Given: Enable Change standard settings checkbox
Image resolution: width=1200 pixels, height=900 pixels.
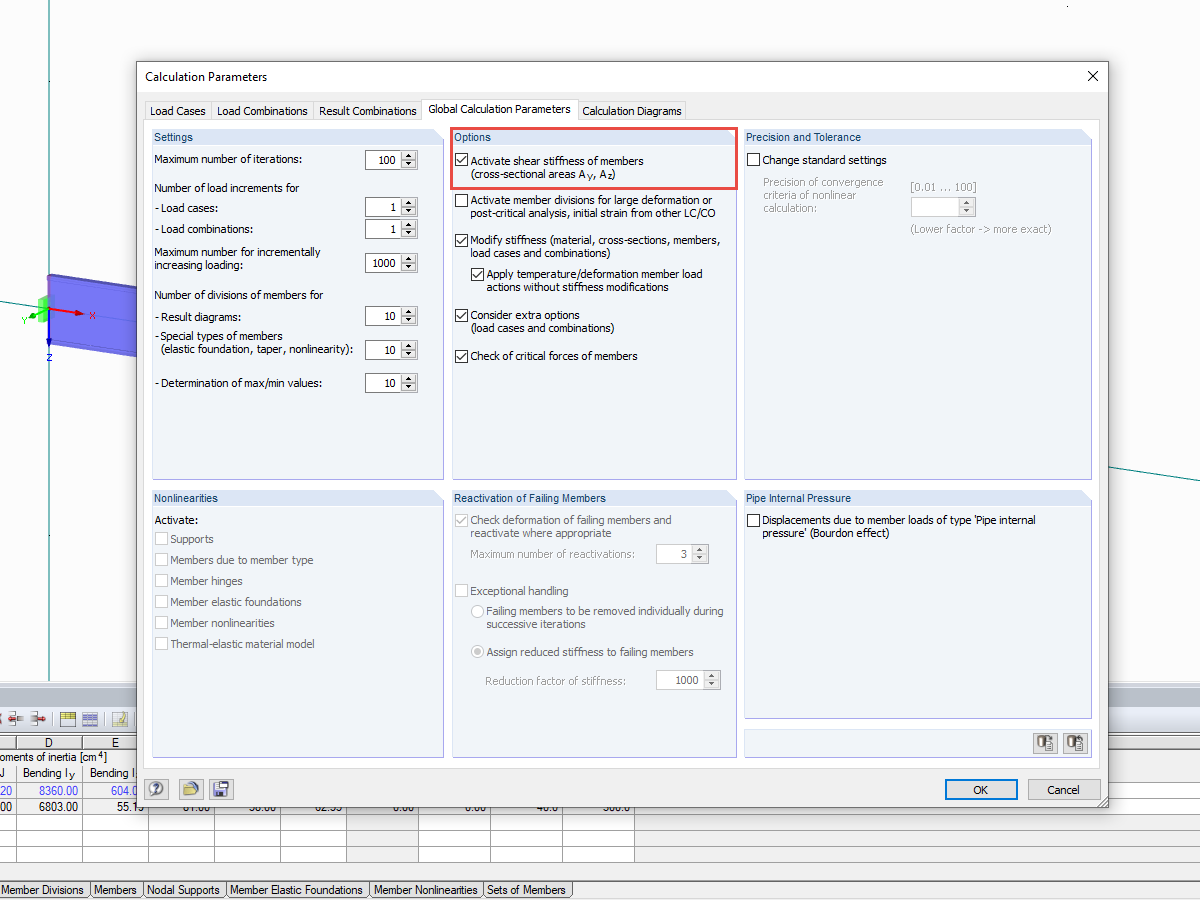Looking at the screenshot, I should click(754, 160).
